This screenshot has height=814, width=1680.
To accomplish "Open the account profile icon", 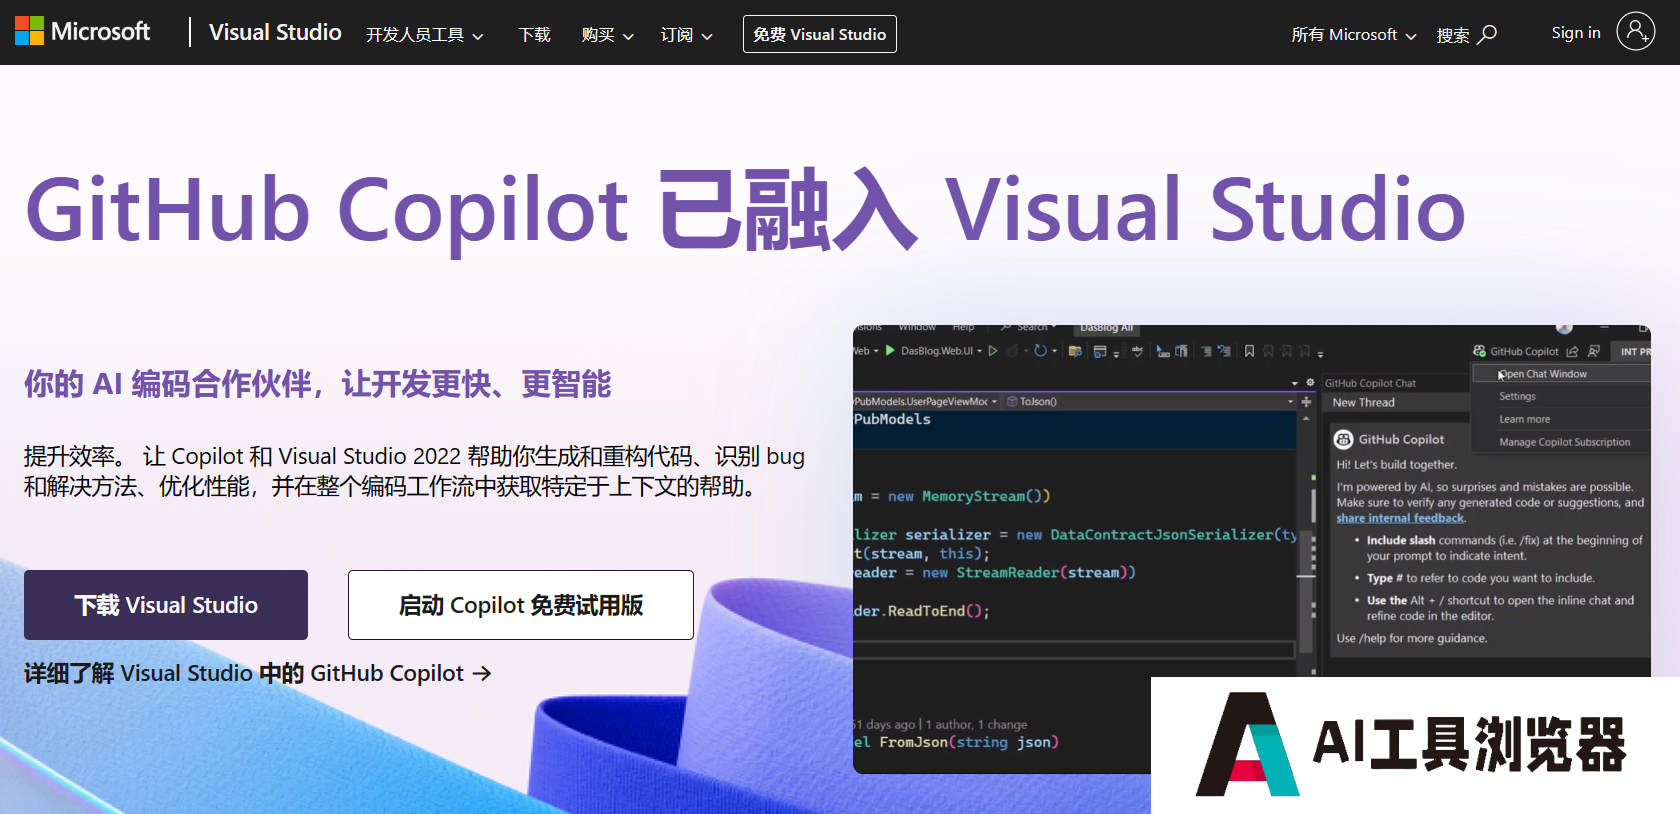I will click(1635, 31).
